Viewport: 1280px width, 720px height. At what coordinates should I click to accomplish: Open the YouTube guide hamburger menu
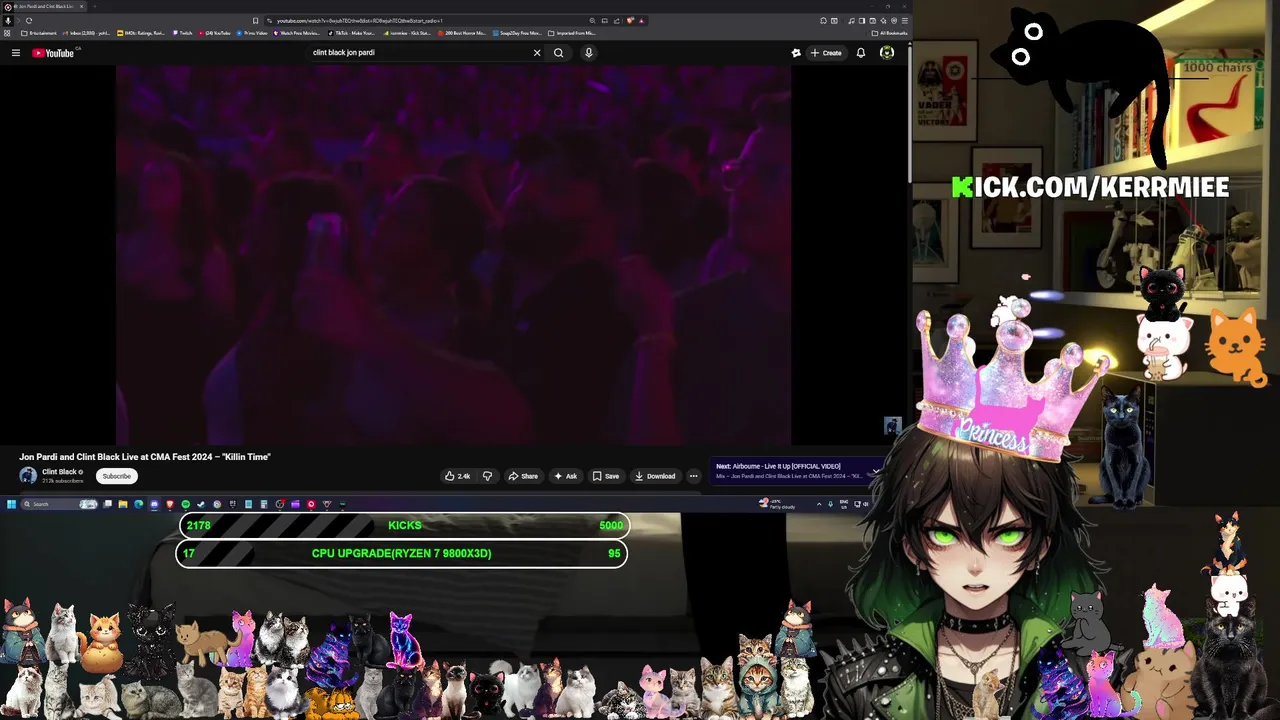coord(16,53)
